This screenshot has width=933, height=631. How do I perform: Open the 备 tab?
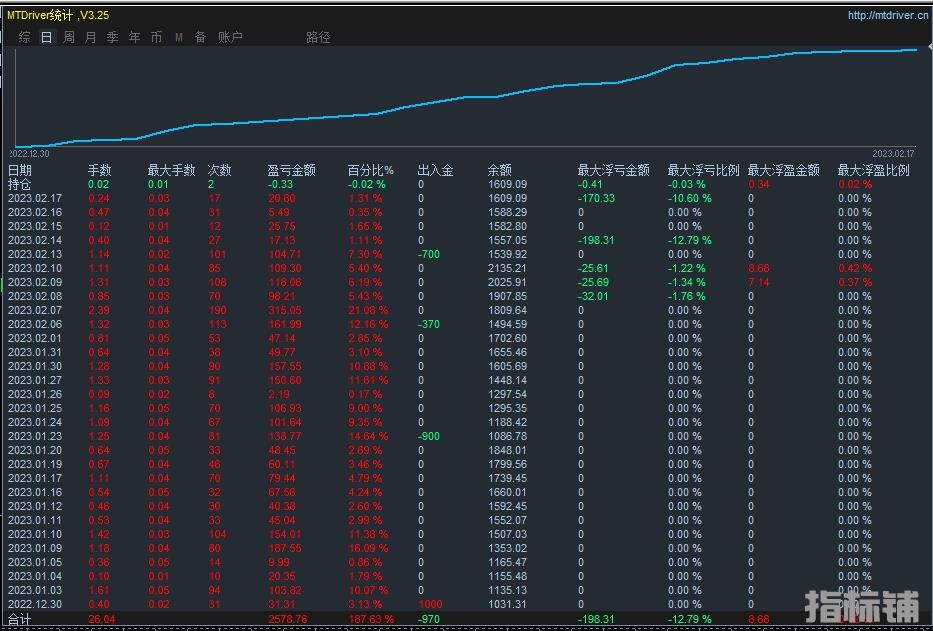(x=200, y=37)
